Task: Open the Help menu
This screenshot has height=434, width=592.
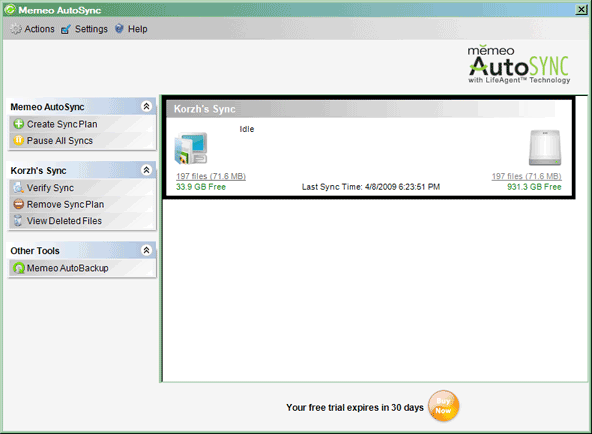Action: [137, 29]
